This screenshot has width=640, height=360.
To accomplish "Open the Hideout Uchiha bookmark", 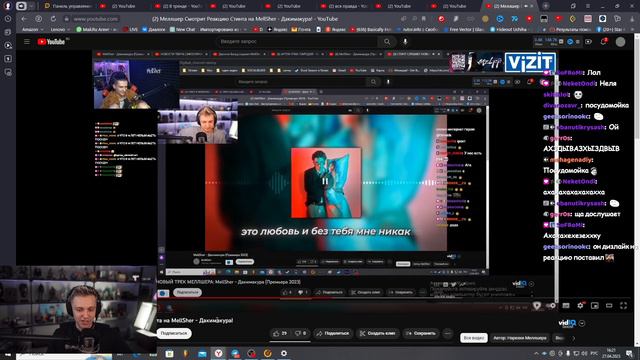I will pos(508,29).
